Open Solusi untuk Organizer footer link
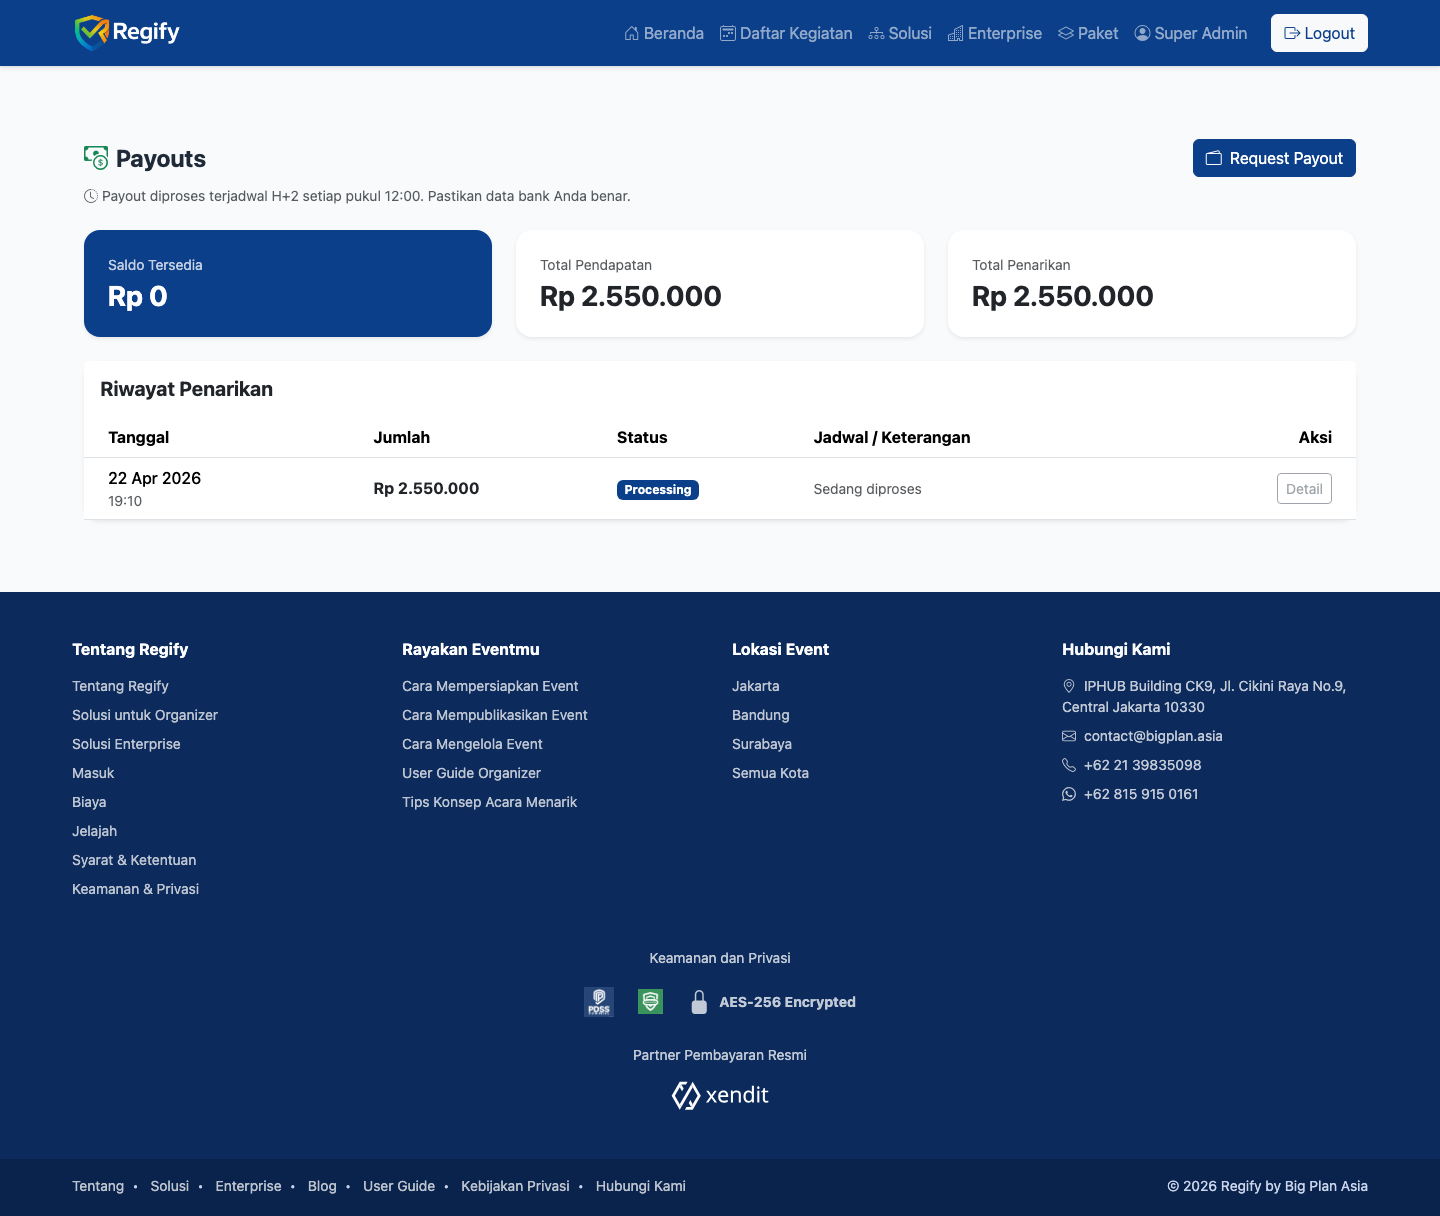This screenshot has height=1216, width=1440. click(145, 715)
